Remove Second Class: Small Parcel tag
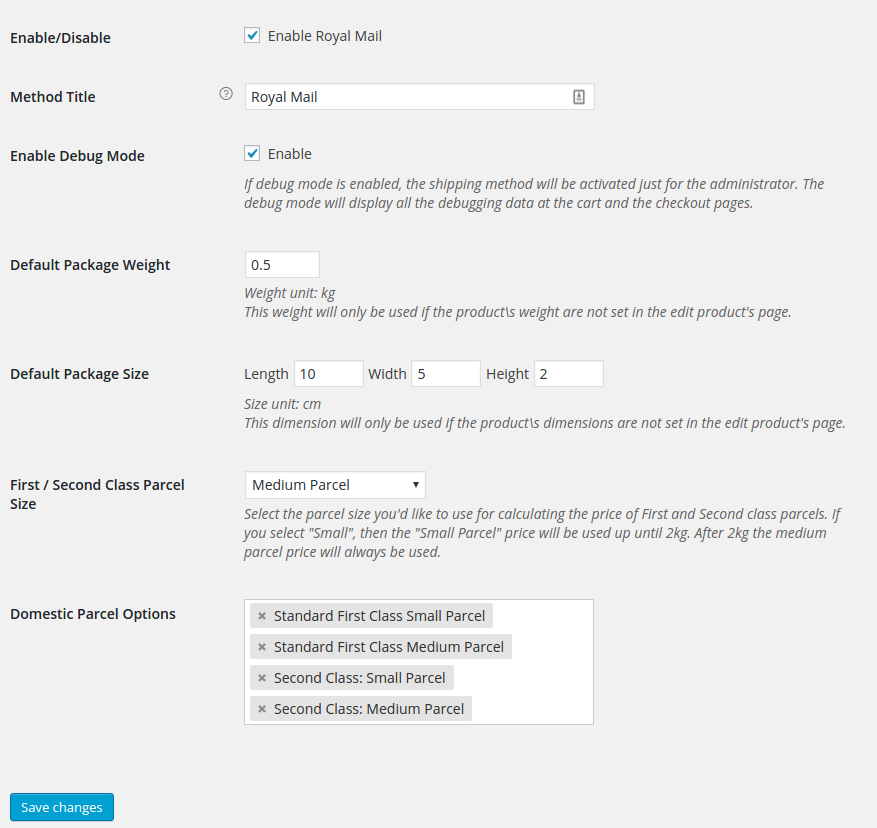The image size is (877, 828). 262,678
